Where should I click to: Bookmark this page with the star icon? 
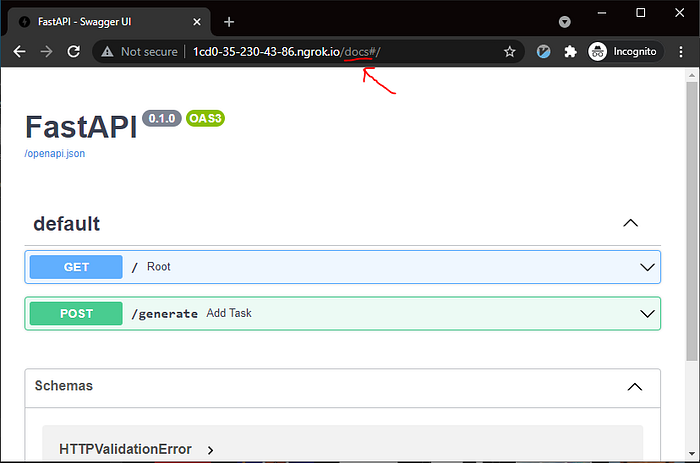509,52
